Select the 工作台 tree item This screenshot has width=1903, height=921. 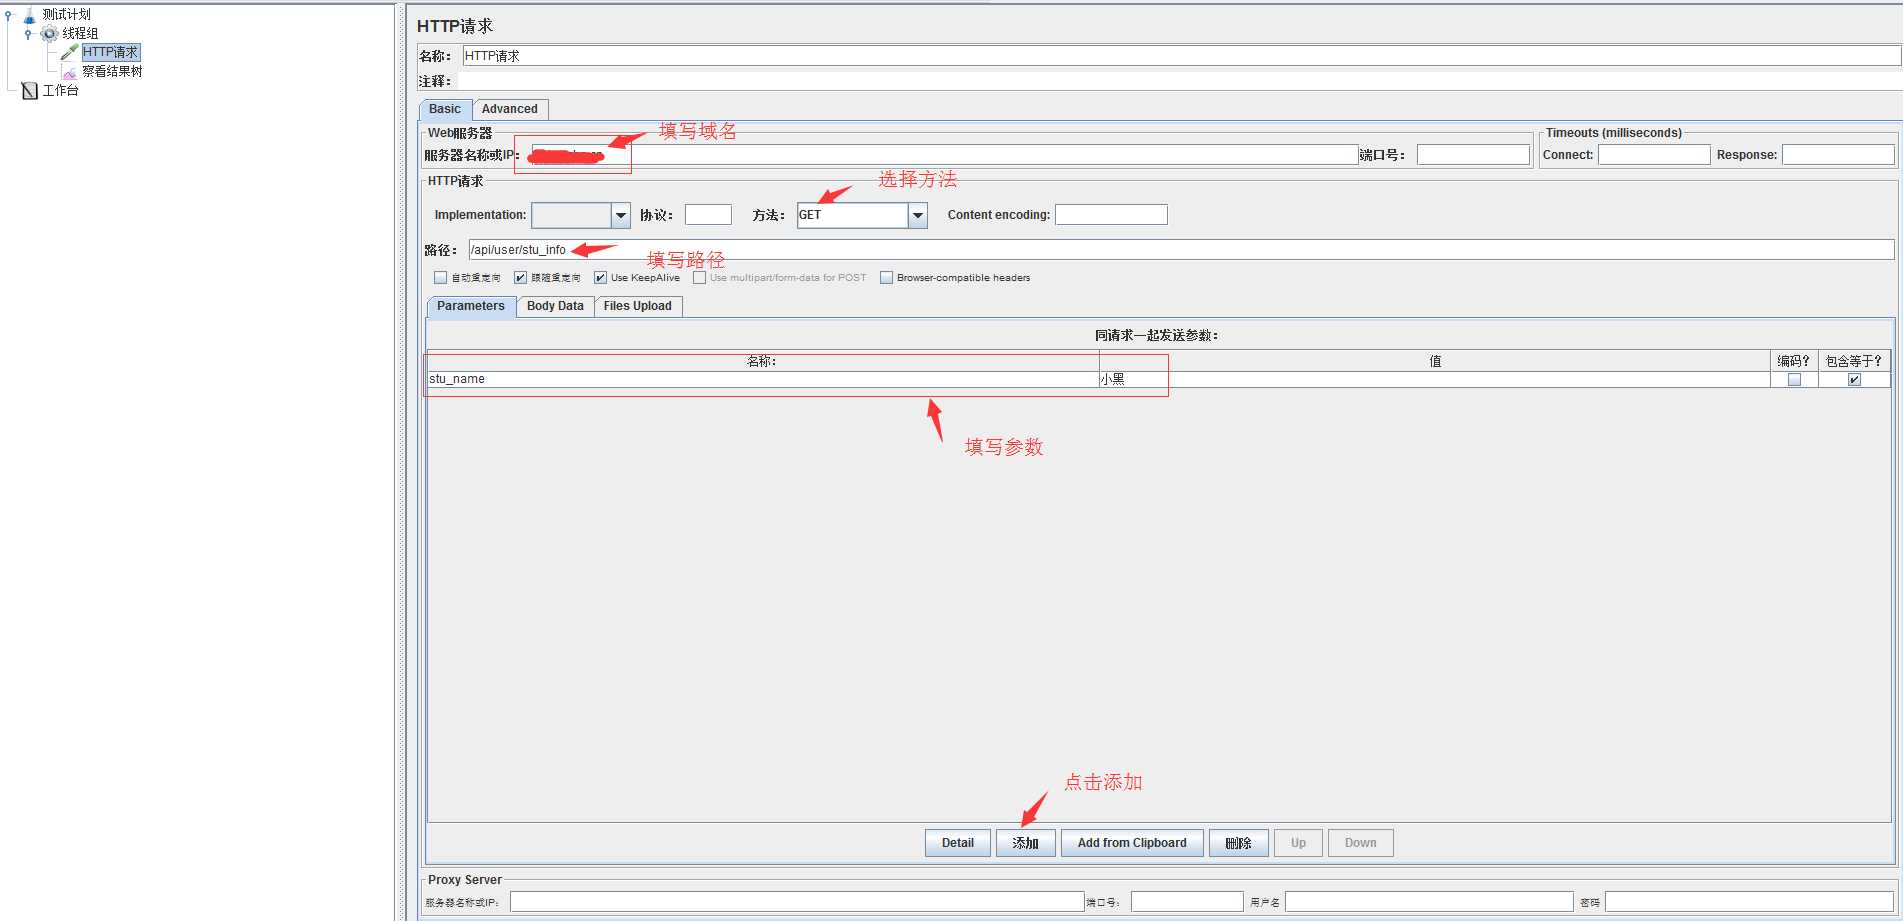[60, 91]
